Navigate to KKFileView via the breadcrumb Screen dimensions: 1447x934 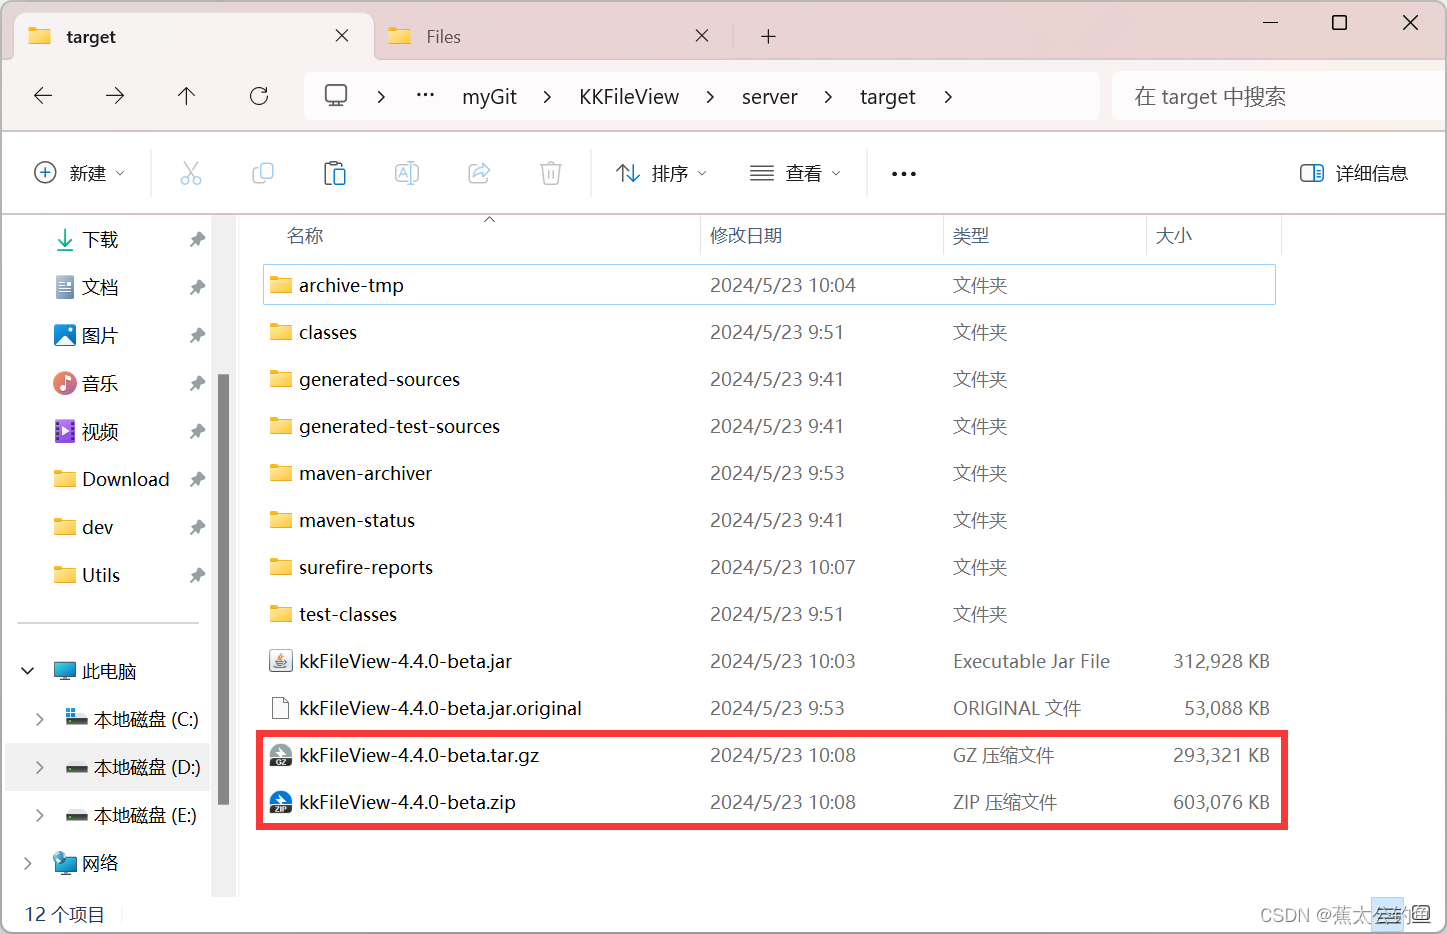point(629,95)
